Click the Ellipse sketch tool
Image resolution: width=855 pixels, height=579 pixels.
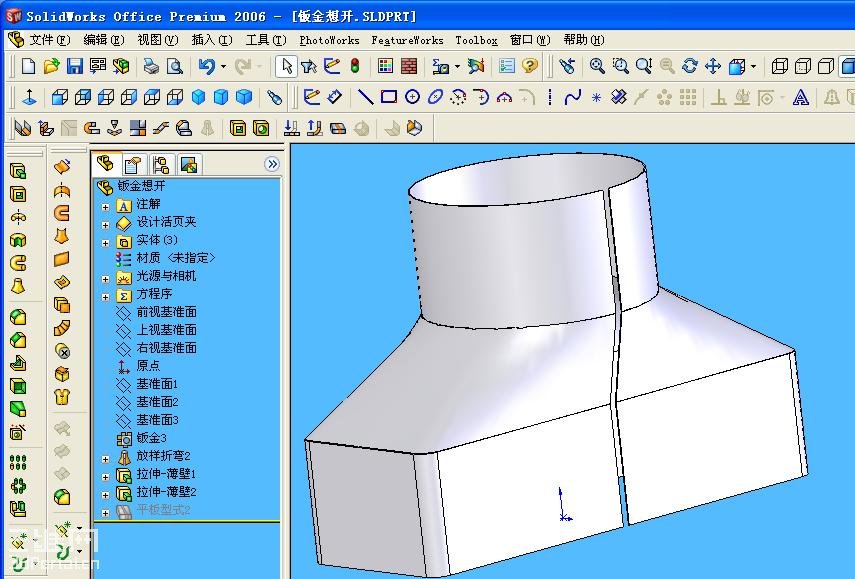435,98
